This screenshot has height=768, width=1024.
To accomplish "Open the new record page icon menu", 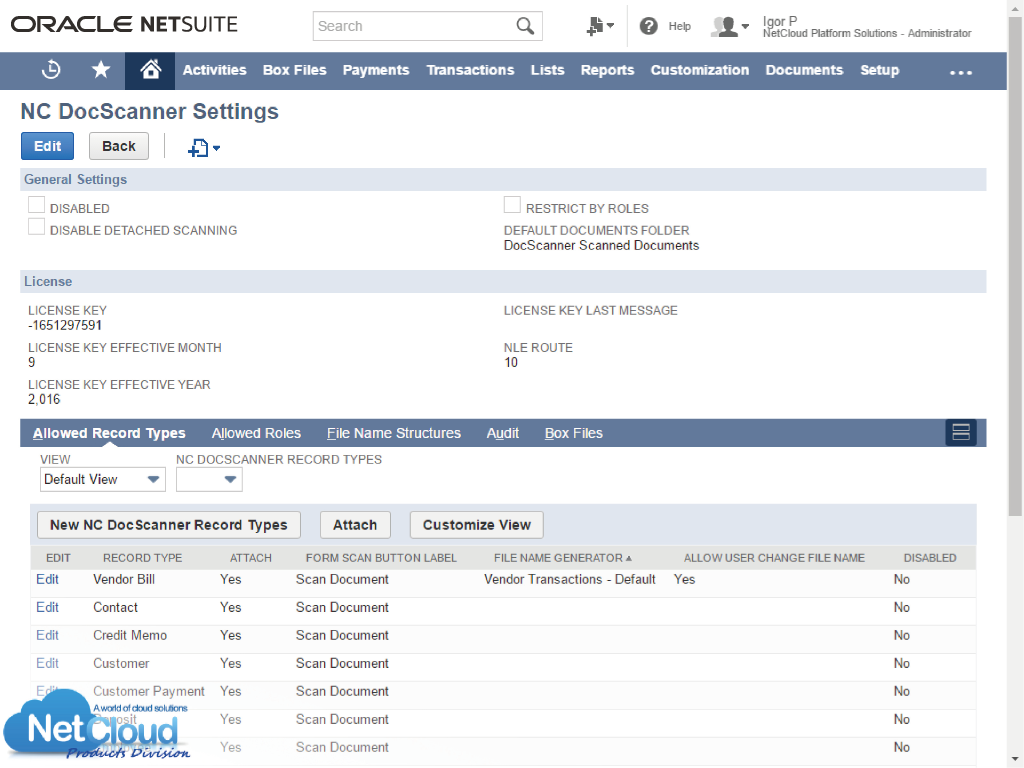I will point(204,148).
